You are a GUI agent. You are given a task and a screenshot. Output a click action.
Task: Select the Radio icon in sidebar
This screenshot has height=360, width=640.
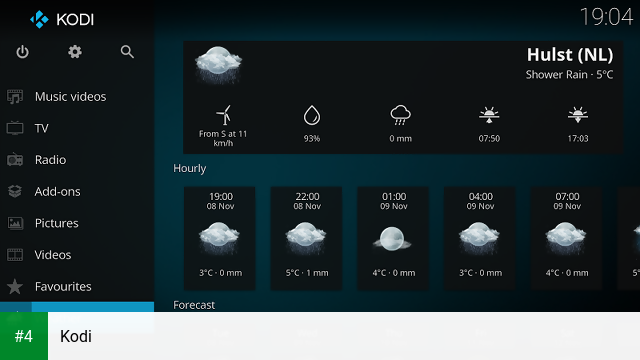coord(15,160)
